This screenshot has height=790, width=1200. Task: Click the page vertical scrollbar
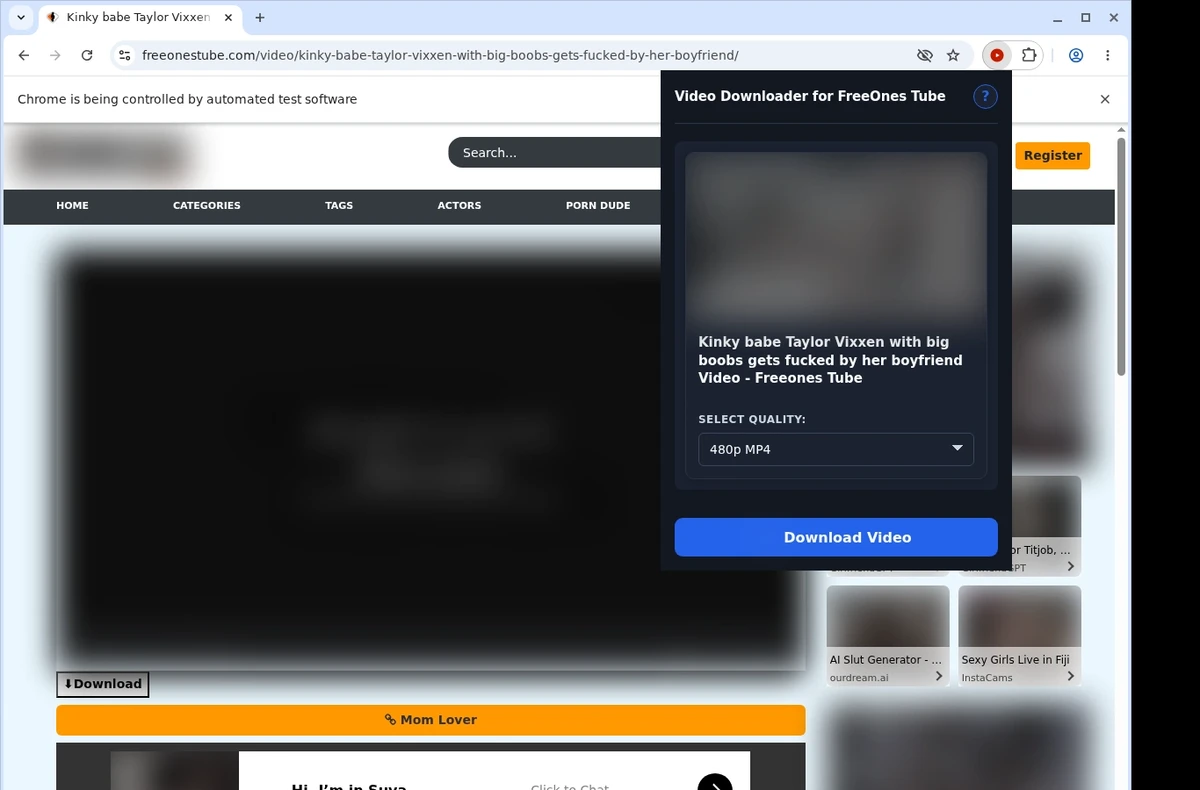(1121, 256)
